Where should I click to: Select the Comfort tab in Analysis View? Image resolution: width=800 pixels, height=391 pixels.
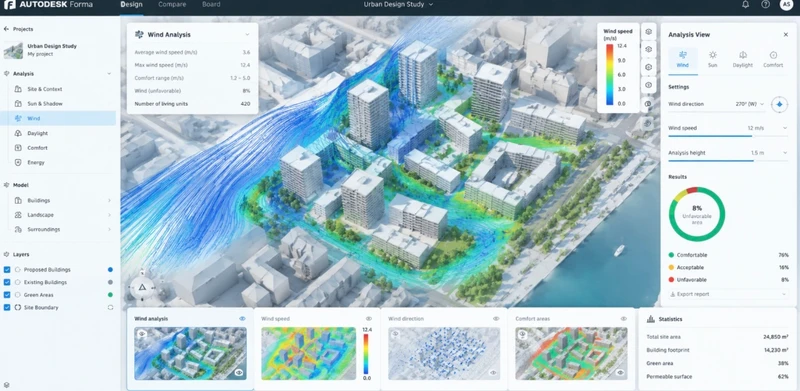click(x=773, y=60)
